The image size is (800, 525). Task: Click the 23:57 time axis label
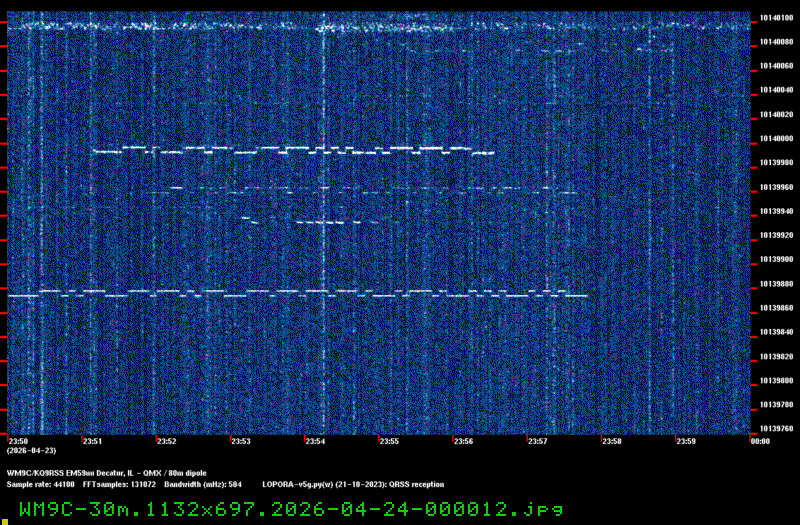coord(537,441)
